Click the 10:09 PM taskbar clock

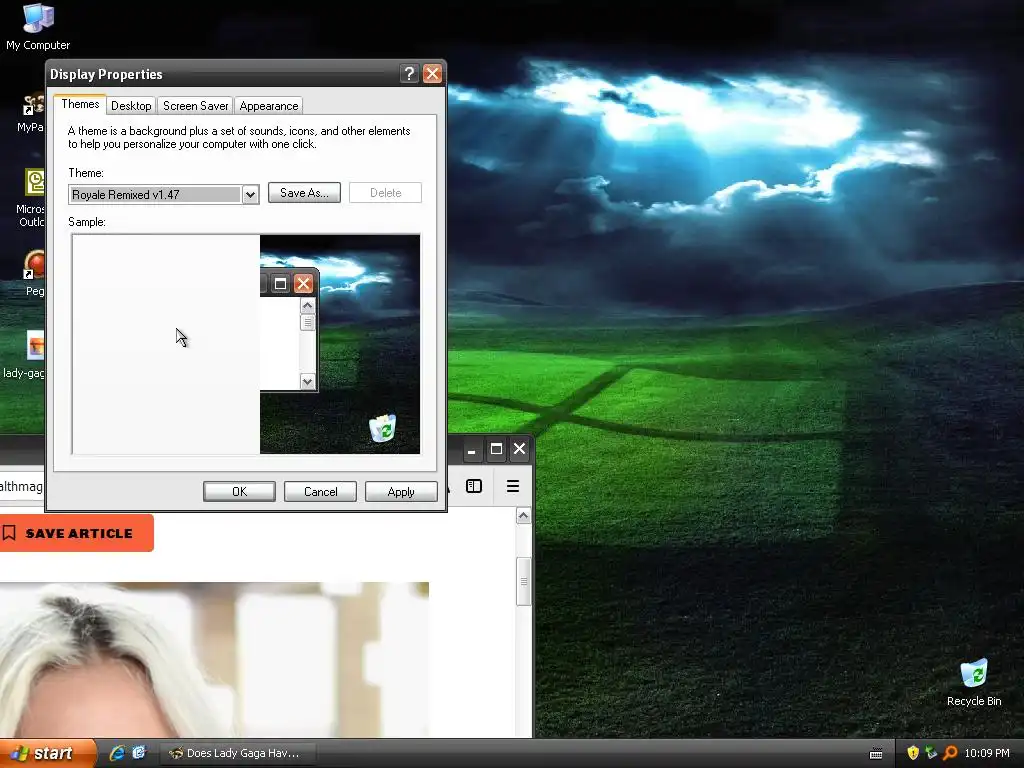pos(987,753)
